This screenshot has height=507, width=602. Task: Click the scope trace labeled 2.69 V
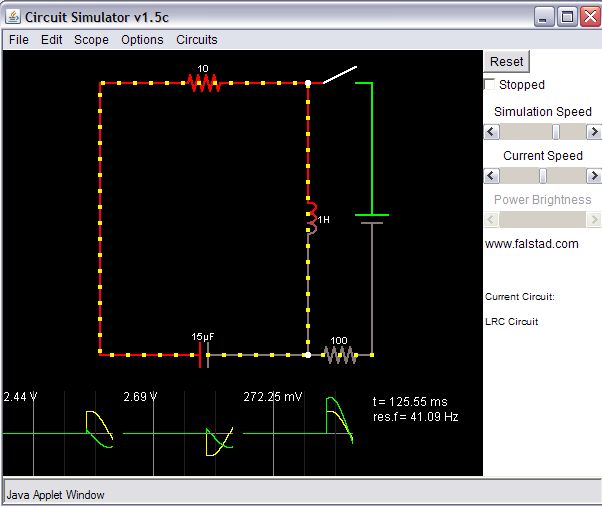tap(178, 433)
